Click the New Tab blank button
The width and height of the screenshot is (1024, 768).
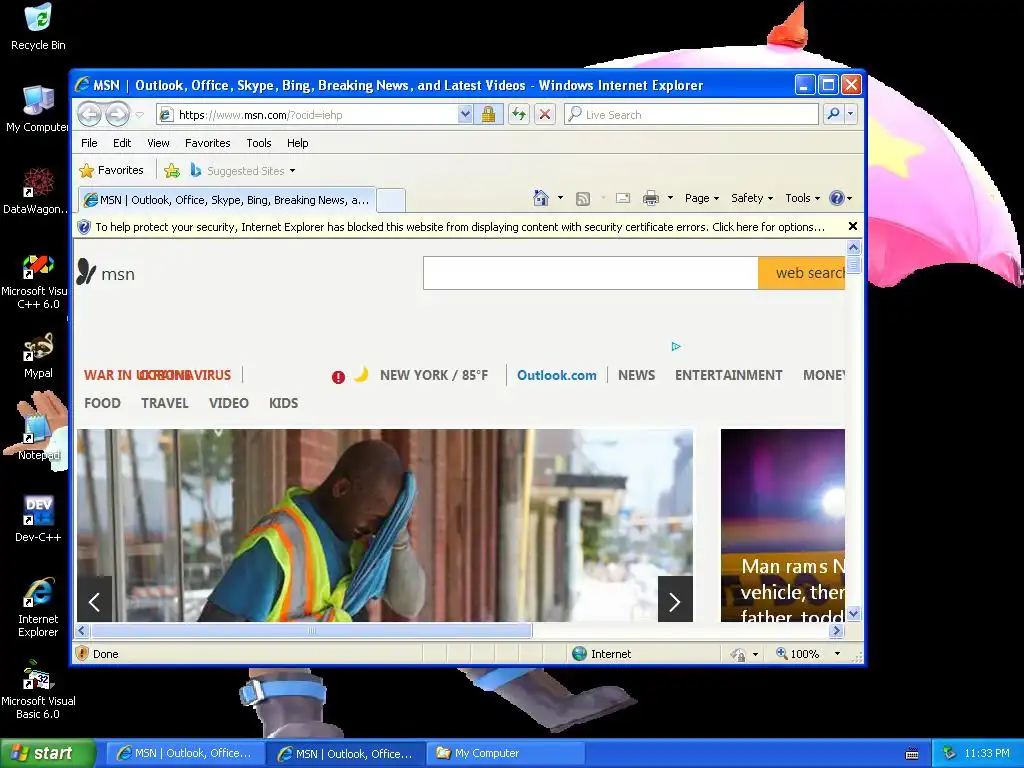pyautogui.click(x=391, y=200)
